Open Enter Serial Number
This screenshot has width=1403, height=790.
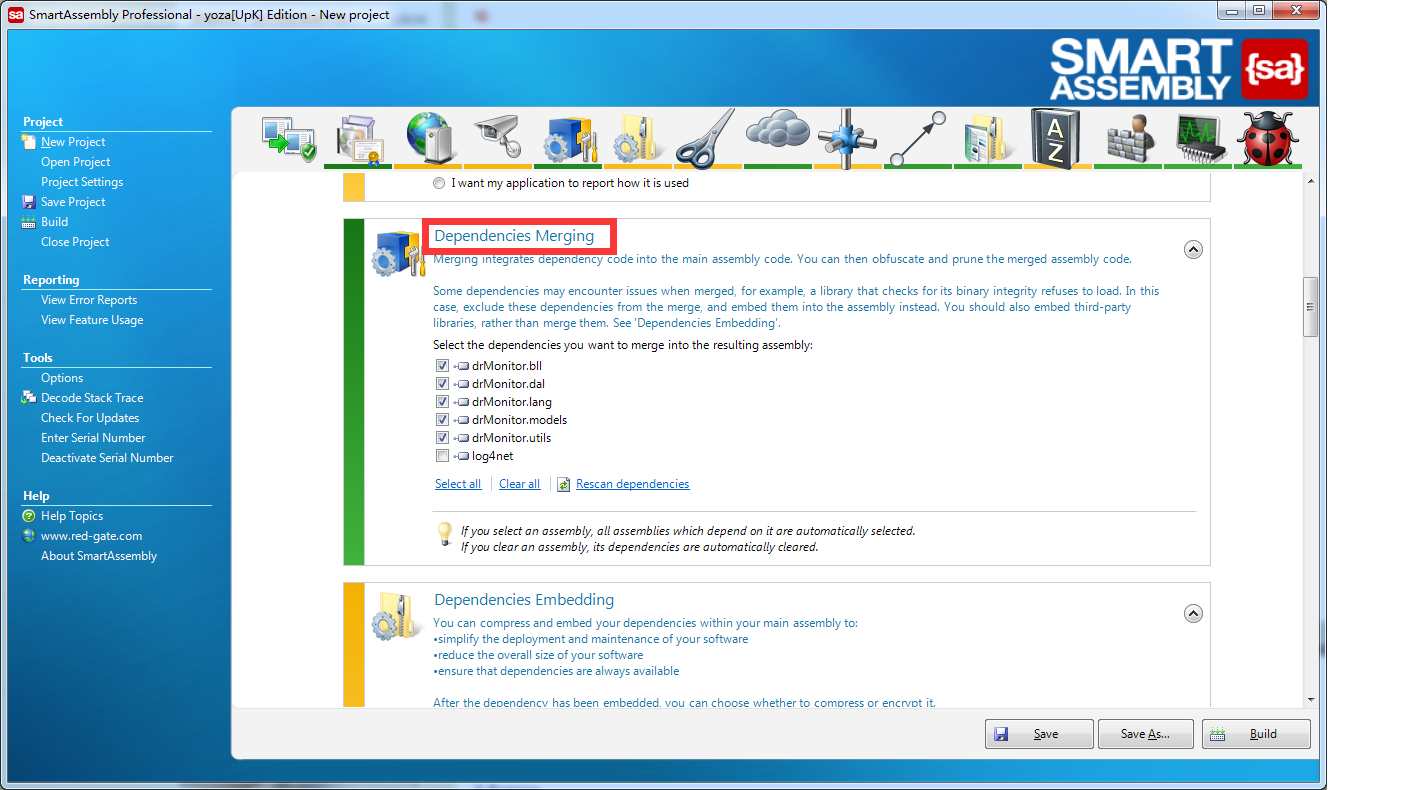[93, 438]
